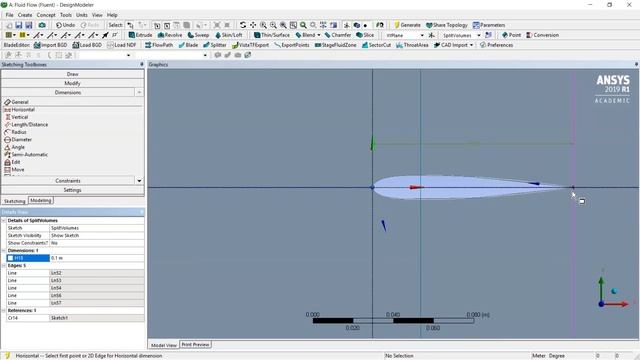Open the Constraints toolbox
Image resolution: width=640 pixels, height=360 pixels.
[68, 180]
